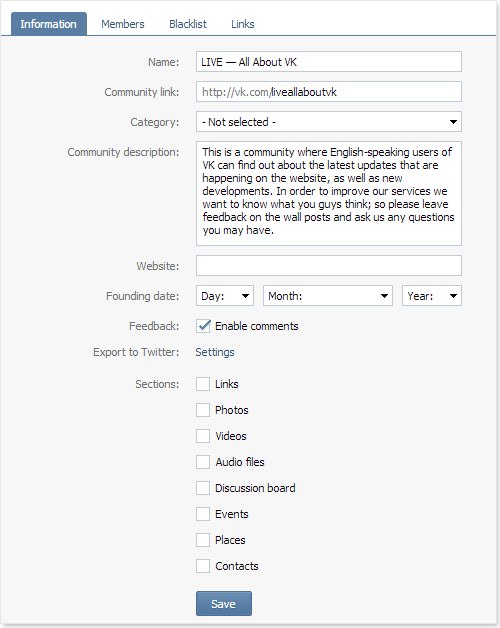The height and width of the screenshot is (628, 500).
Task: Open the Blacklist tab
Action: (x=188, y=24)
